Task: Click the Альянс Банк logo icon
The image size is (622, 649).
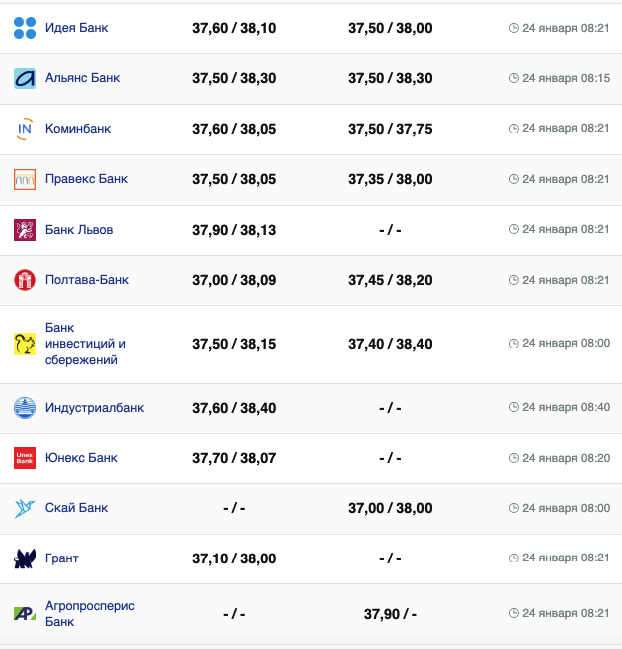Action: (x=25, y=78)
